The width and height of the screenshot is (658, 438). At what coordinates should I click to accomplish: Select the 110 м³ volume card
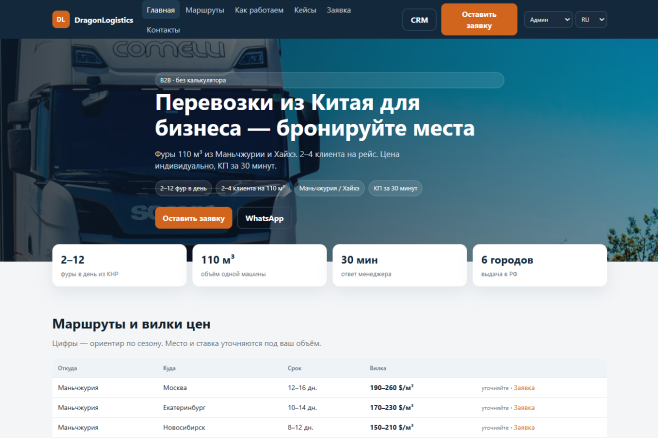(259, 265)
